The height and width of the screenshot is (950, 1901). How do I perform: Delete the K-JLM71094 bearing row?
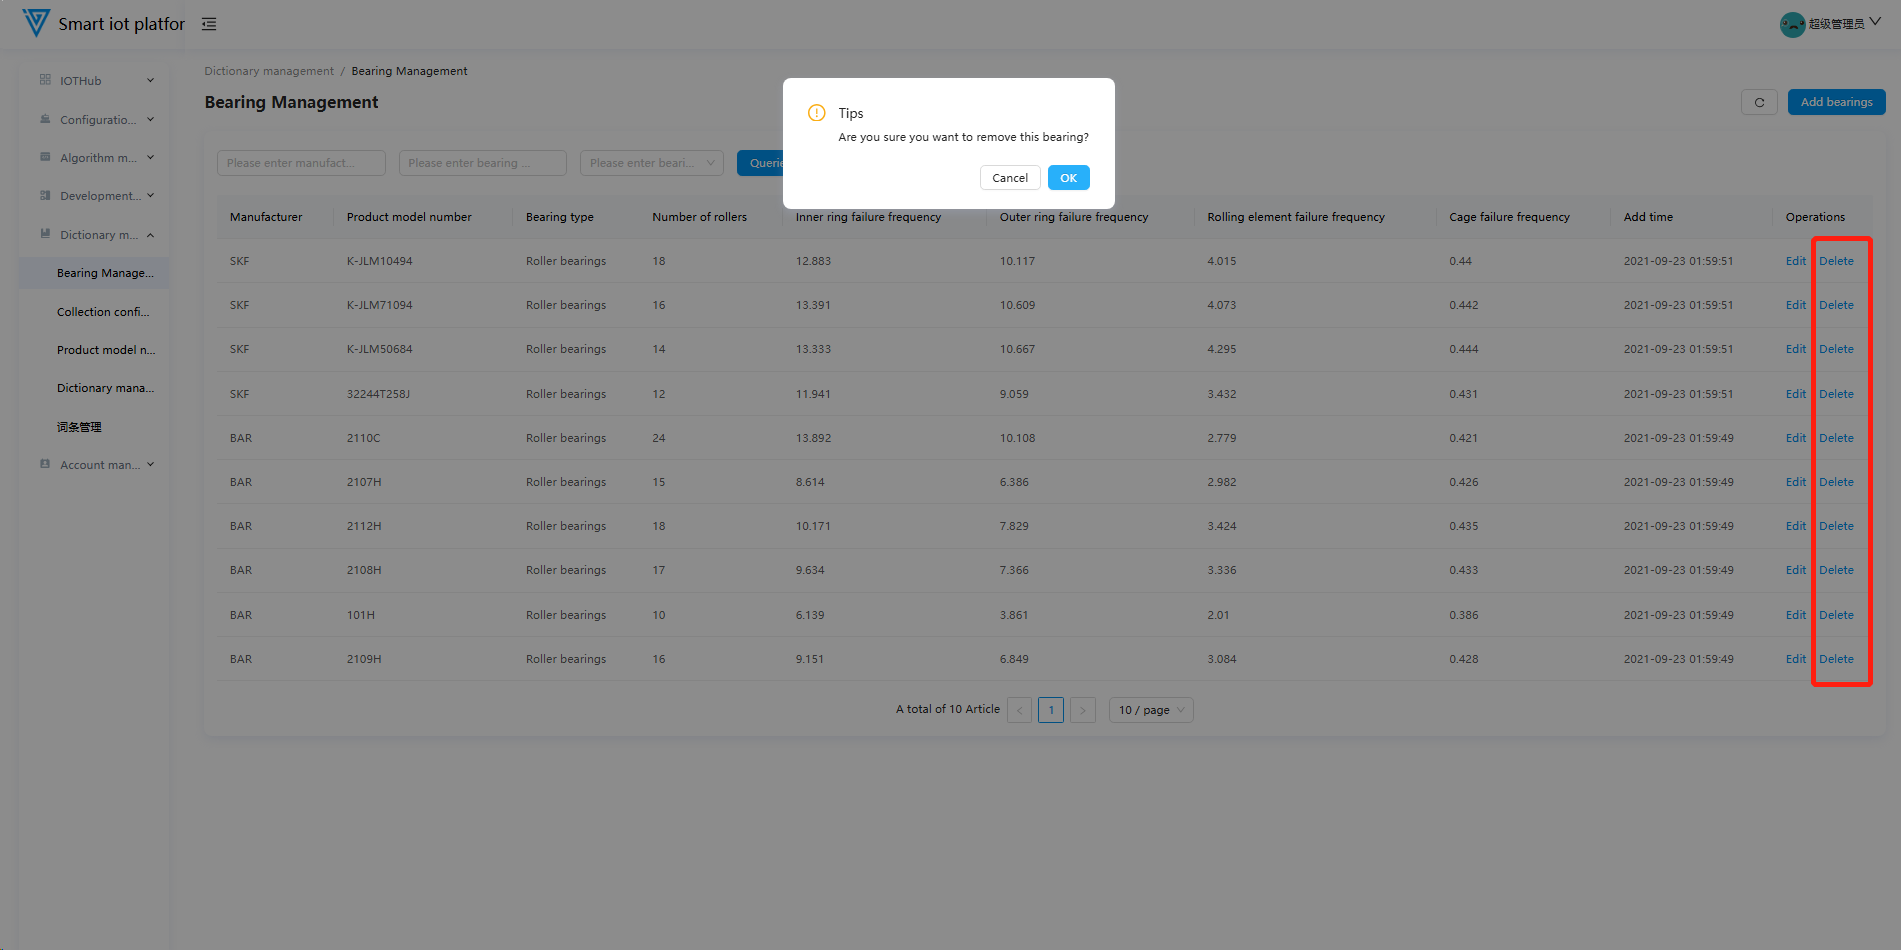[1836, 305]
